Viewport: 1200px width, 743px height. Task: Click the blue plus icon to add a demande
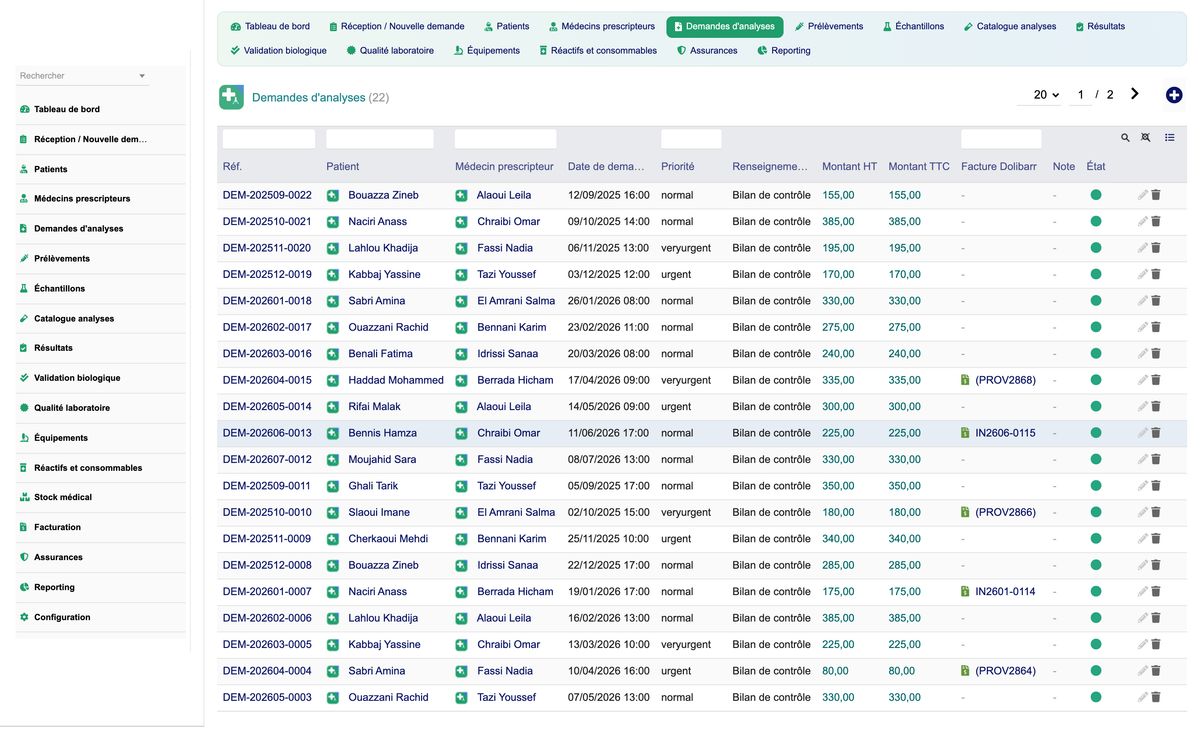(x=1174, y=95)
